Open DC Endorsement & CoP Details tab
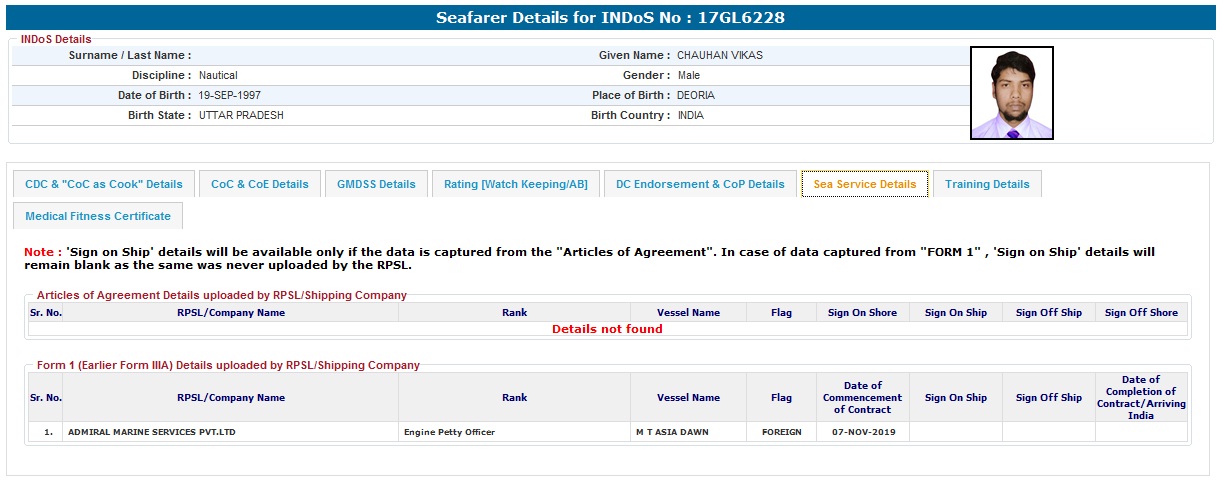Image resolution: width=1219 pixels, height=486 pixels. pyautogui.click(x=700, y=184)
